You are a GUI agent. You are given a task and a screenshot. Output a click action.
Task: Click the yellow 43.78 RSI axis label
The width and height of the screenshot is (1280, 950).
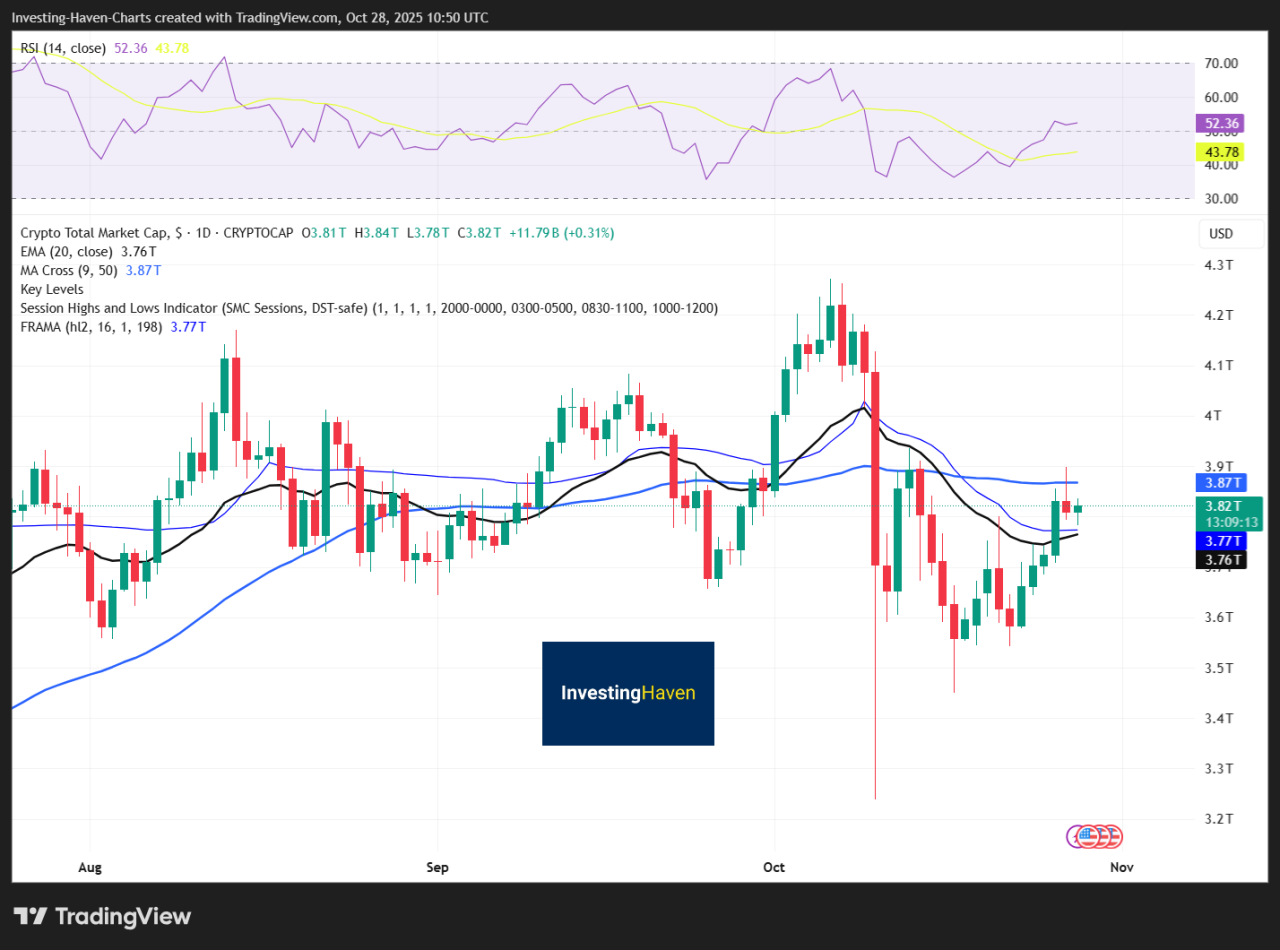1222,152
